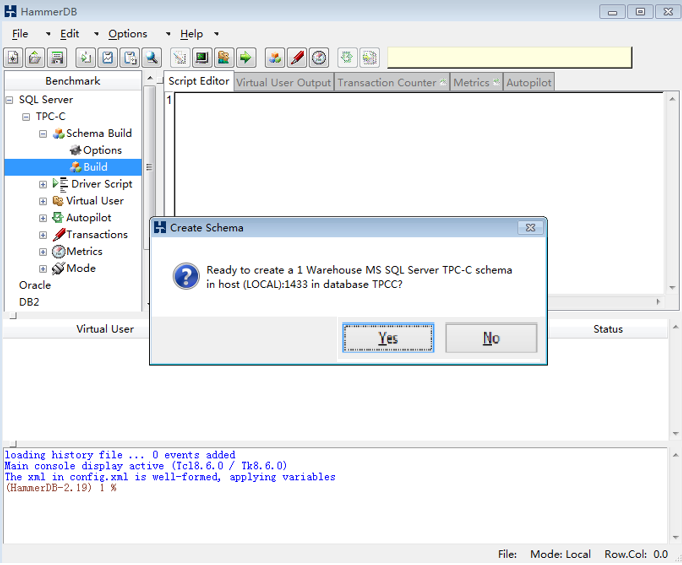Click the gauge Metrics toolbar icon
The image size is (682, 565).
coord(319,57)
